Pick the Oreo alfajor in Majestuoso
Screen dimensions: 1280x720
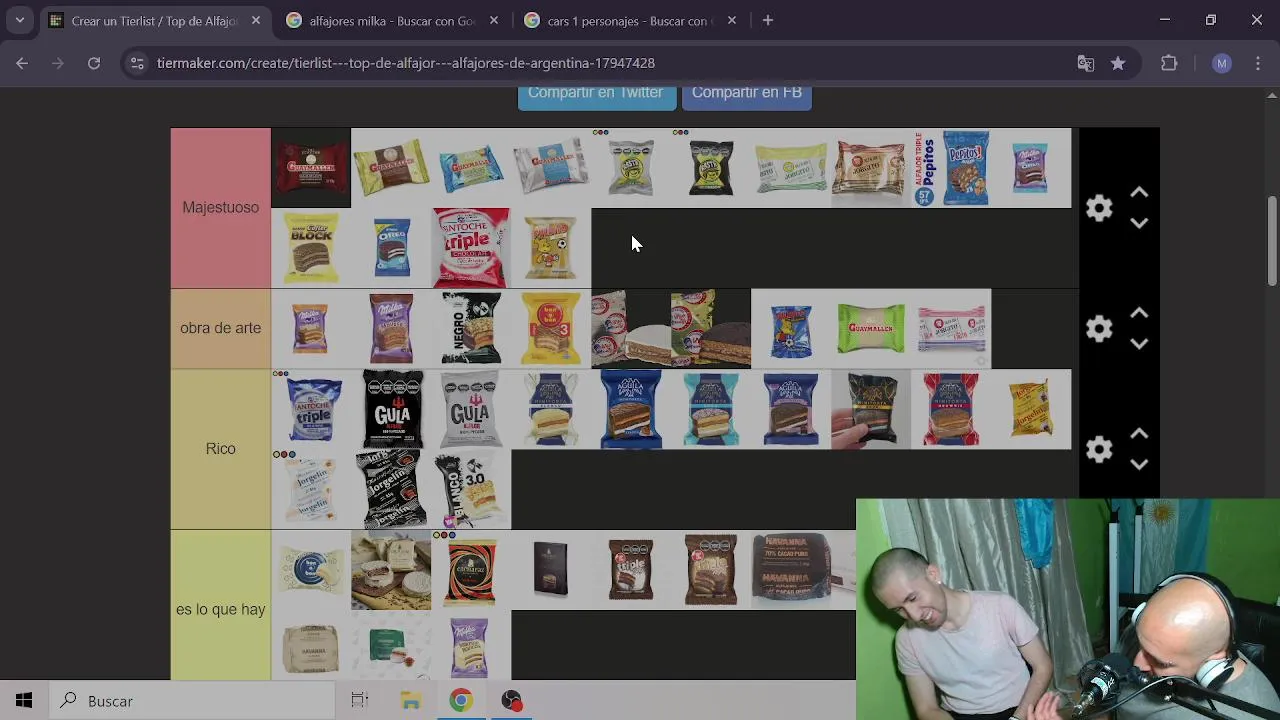coord(391,248)
